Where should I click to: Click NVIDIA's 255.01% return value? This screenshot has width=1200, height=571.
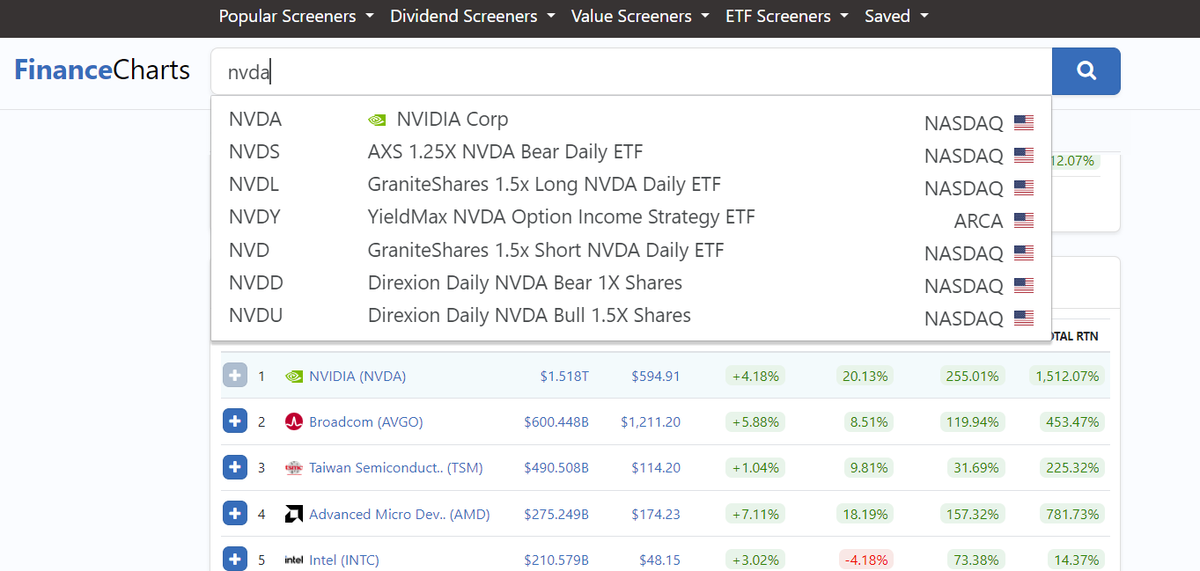(x=972, y=377)
